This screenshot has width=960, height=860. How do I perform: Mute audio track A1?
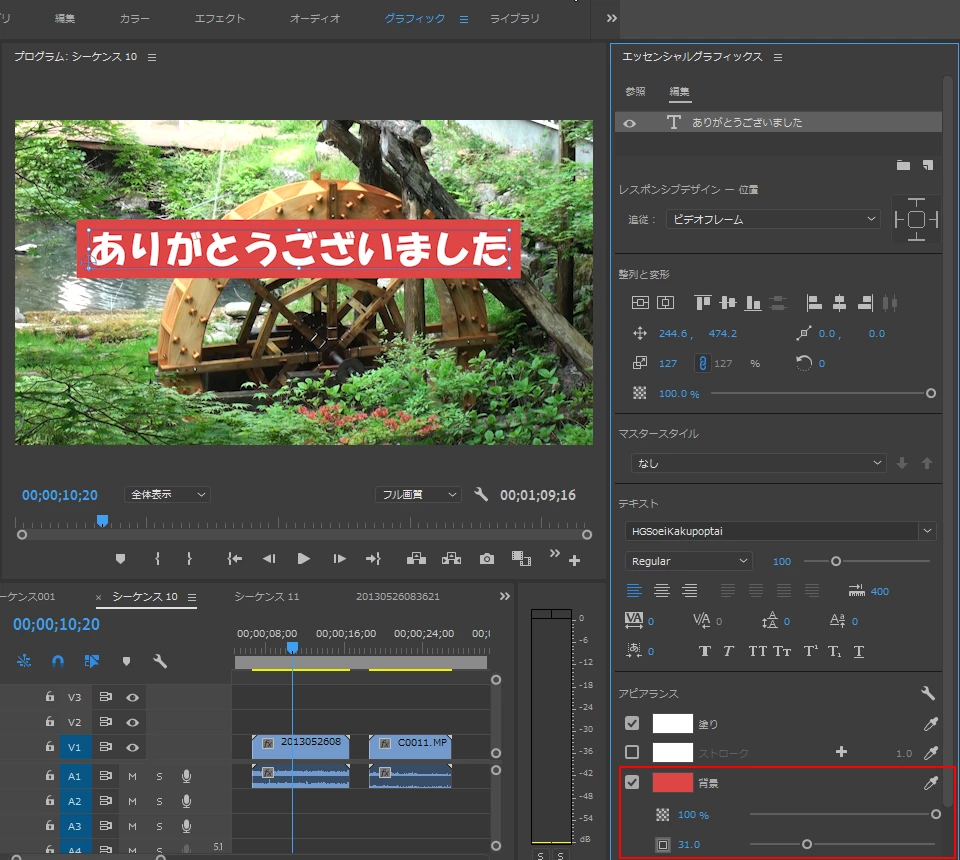tap(132, 776)
